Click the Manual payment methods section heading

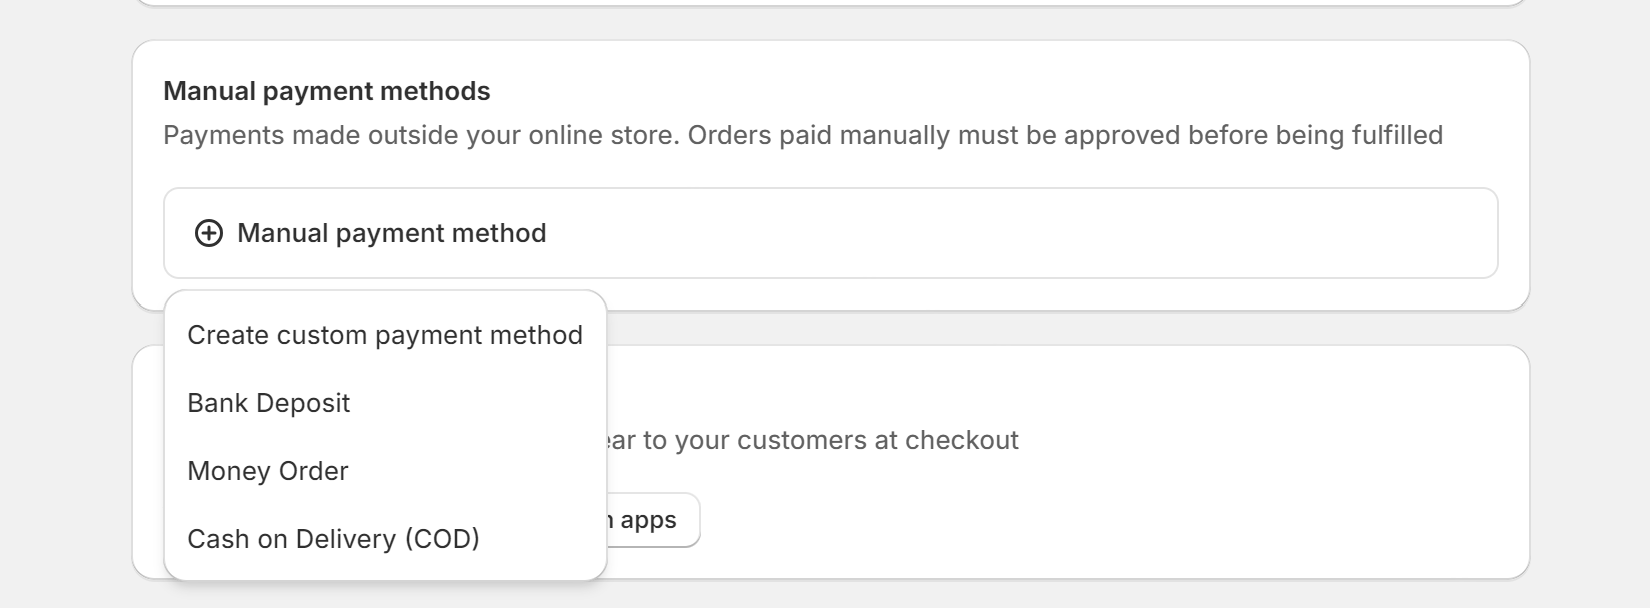328,91
